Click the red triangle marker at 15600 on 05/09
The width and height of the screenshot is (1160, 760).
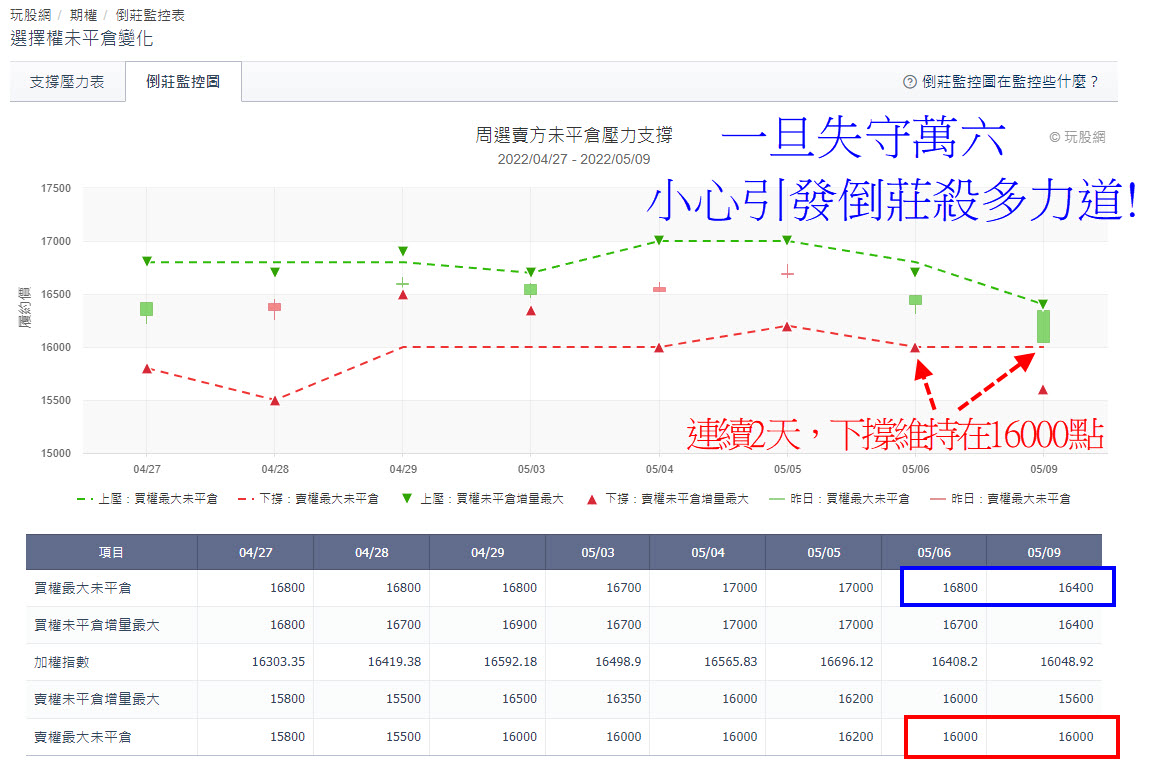[1043, 390]
